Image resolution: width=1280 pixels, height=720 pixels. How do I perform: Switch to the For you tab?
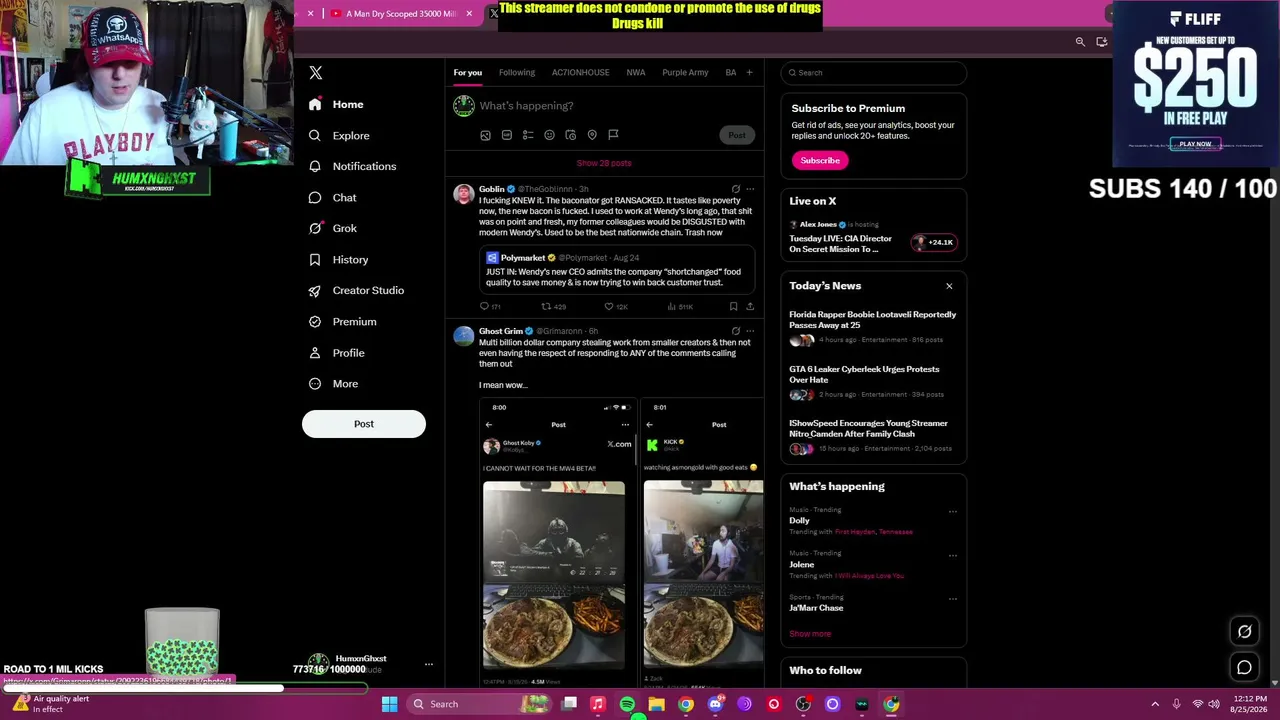(467, 72)
